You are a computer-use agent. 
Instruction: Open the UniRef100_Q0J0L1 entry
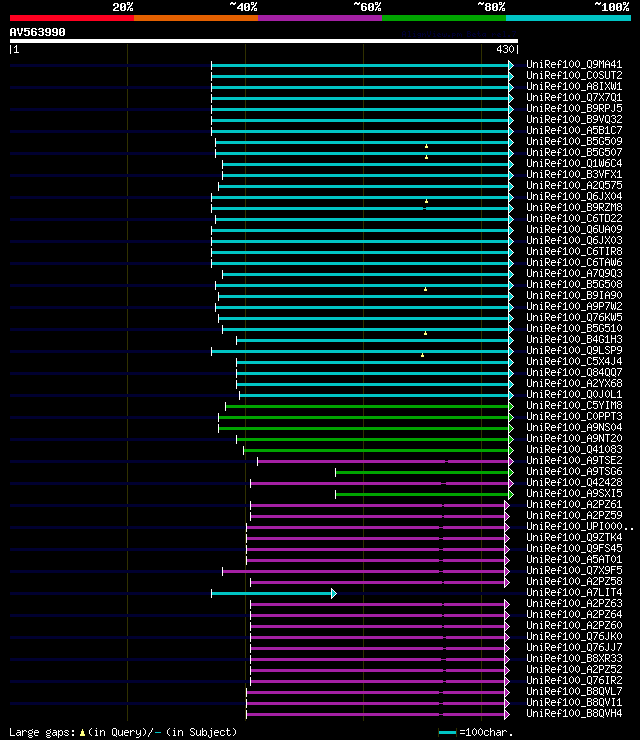pos(574,394)
